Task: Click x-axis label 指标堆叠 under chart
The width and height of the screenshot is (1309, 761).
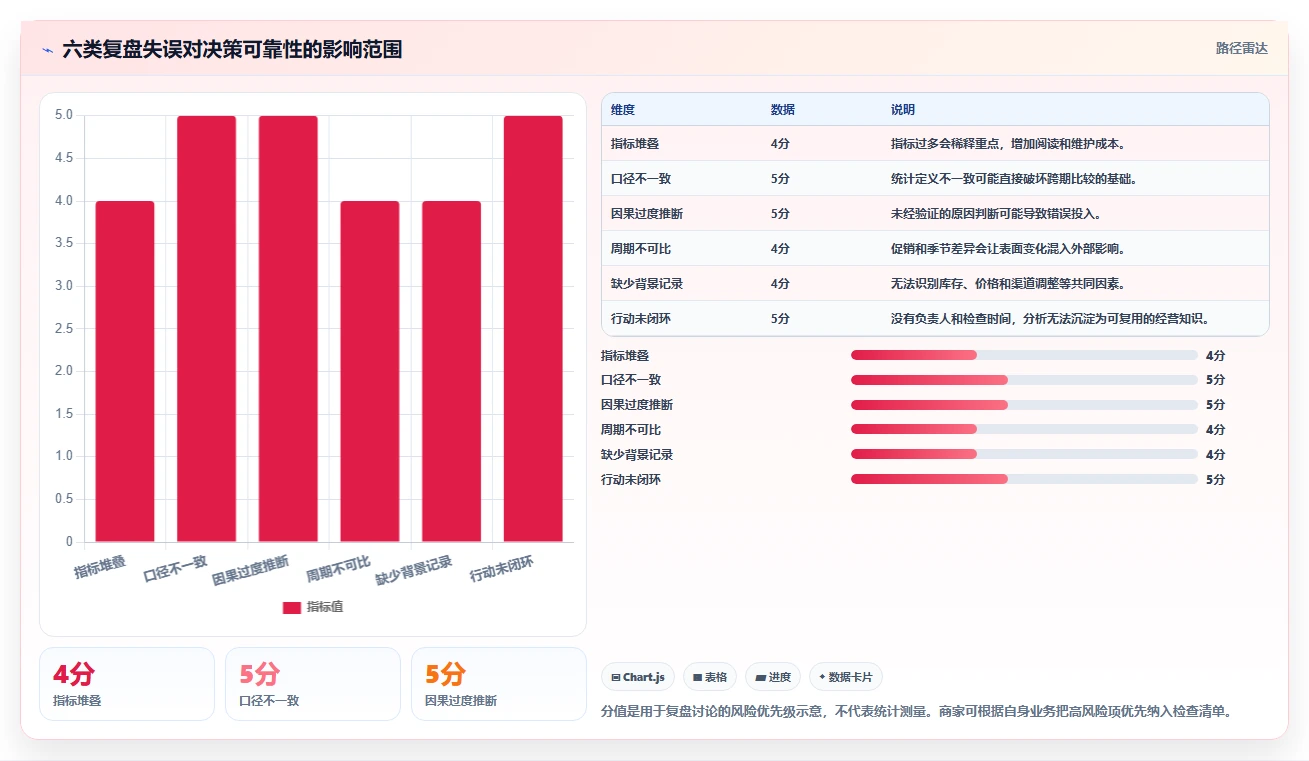Action: click(x=100, y=567)
